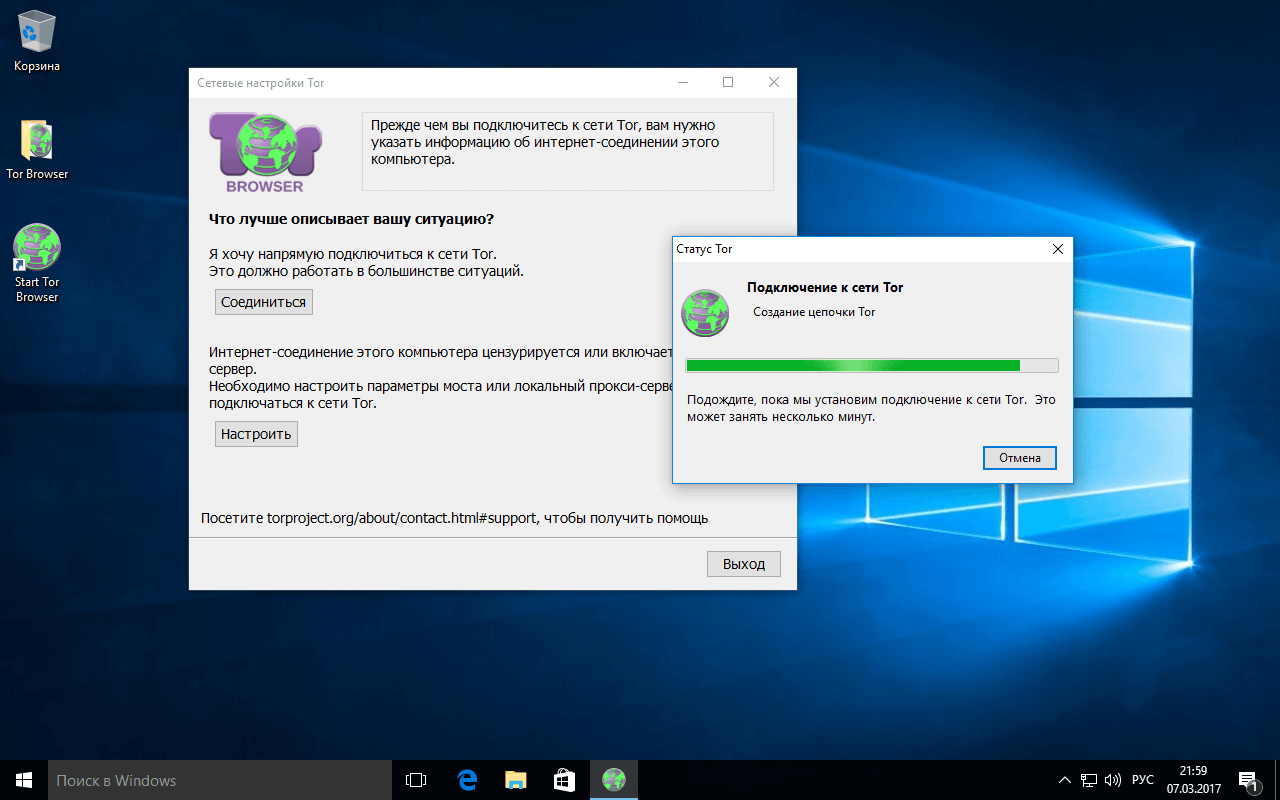
Task: Open the Windows Store taskbar icon
Action: pyautogui.click(x=564, y=780)
